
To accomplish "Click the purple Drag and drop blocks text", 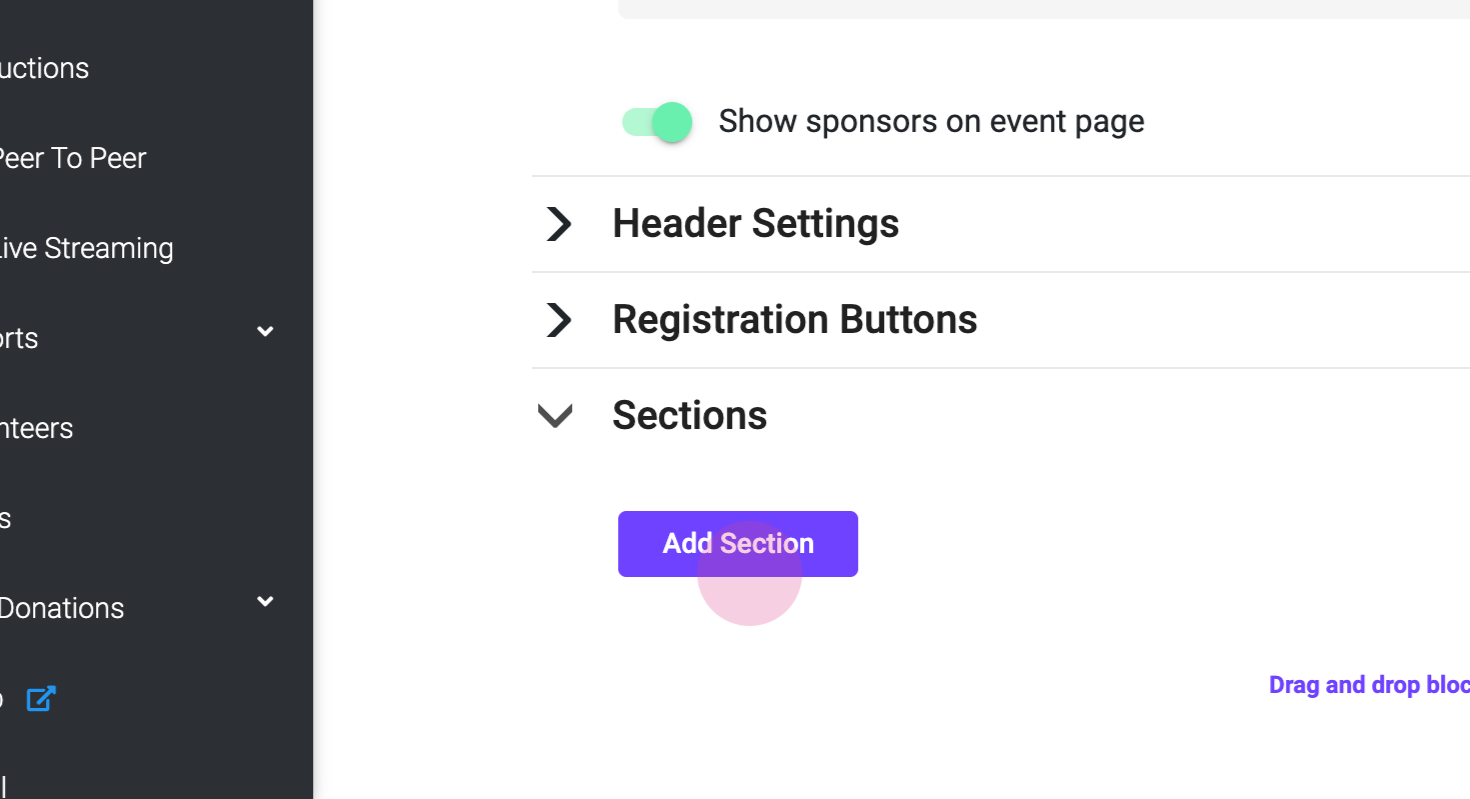I will 1368,685.
